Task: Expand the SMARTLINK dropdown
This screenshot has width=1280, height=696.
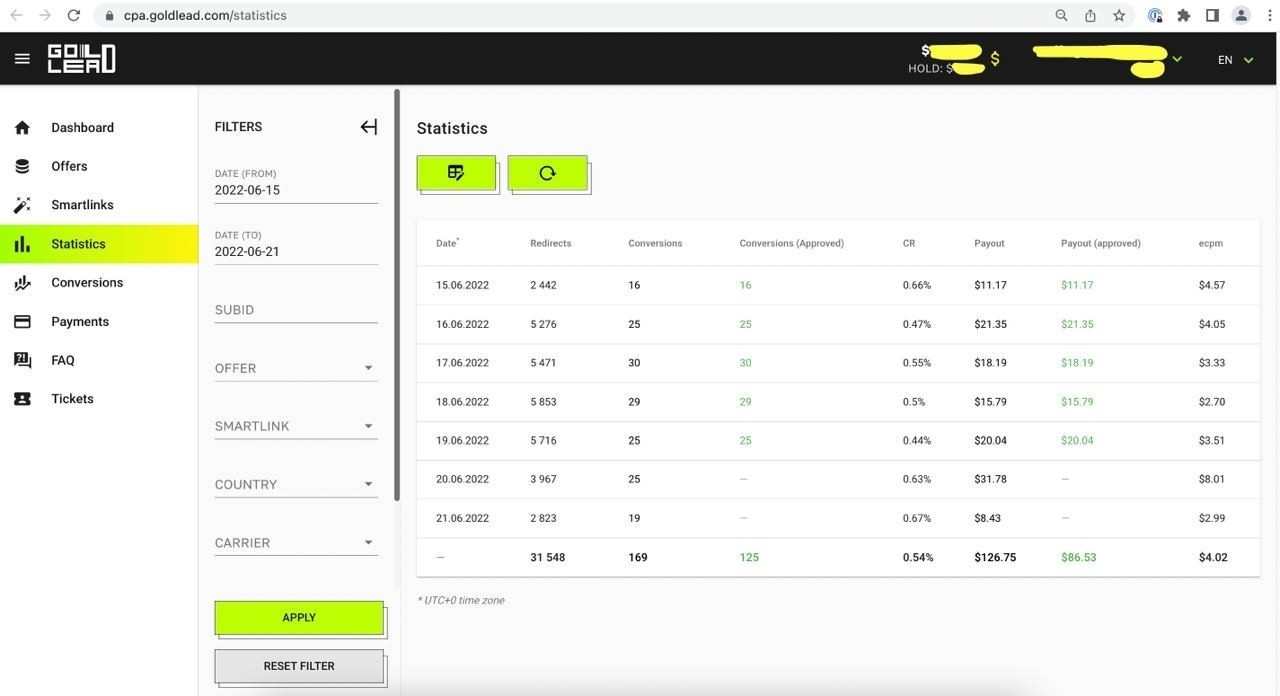Action: coord(296,426)
